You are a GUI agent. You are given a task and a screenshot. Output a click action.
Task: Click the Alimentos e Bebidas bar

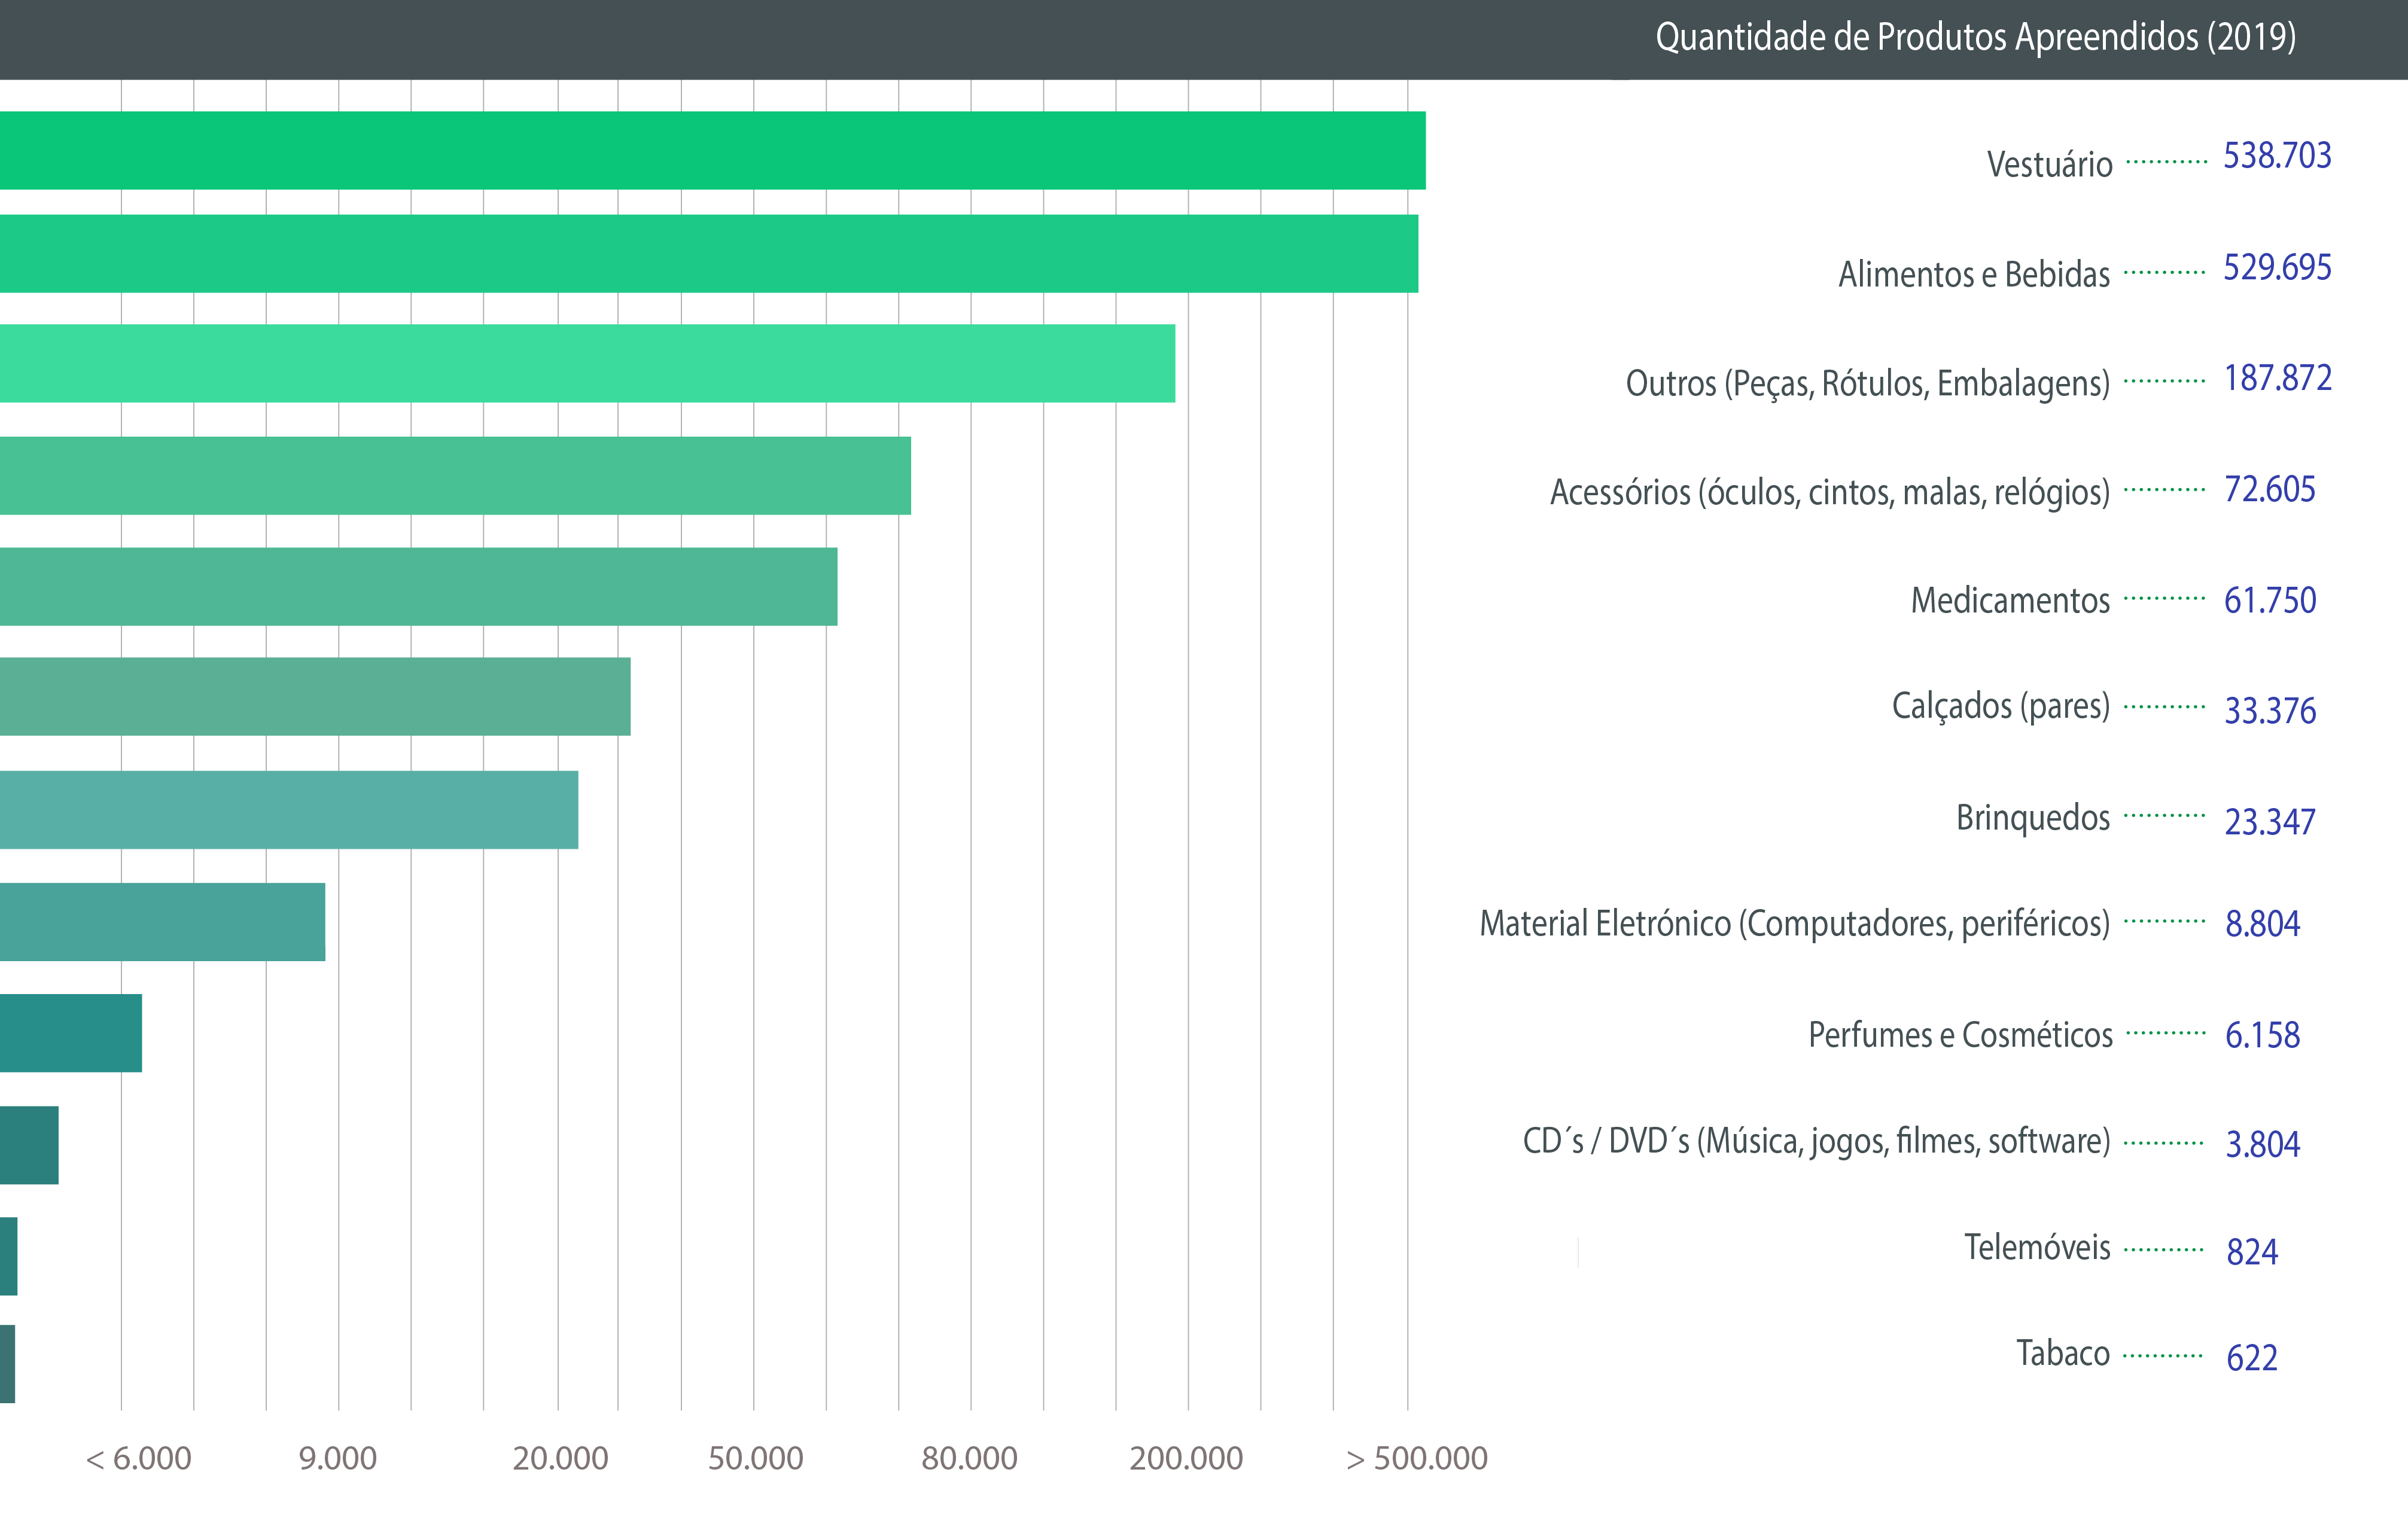pos(708,254)
